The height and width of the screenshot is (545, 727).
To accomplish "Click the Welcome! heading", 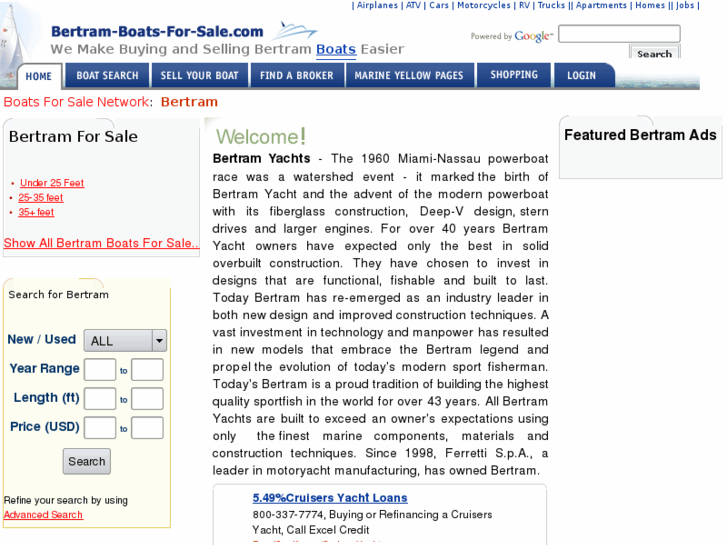I will click(261, 137).
